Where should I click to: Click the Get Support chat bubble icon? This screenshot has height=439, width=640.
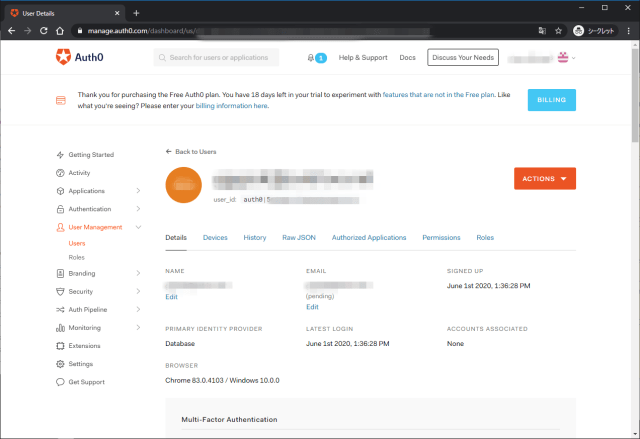(60, 382)
